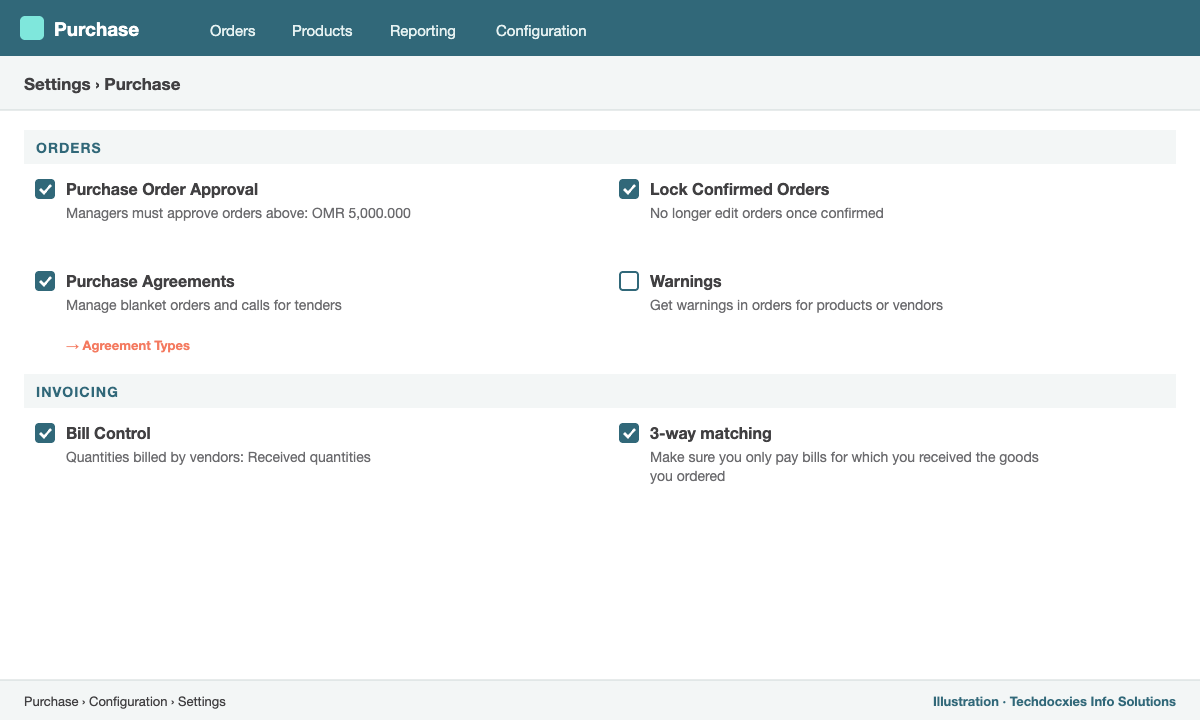Open the Purchase app title in navbar
The height and width of the screenshot is (720, 1200).
(x=96, y=29)
